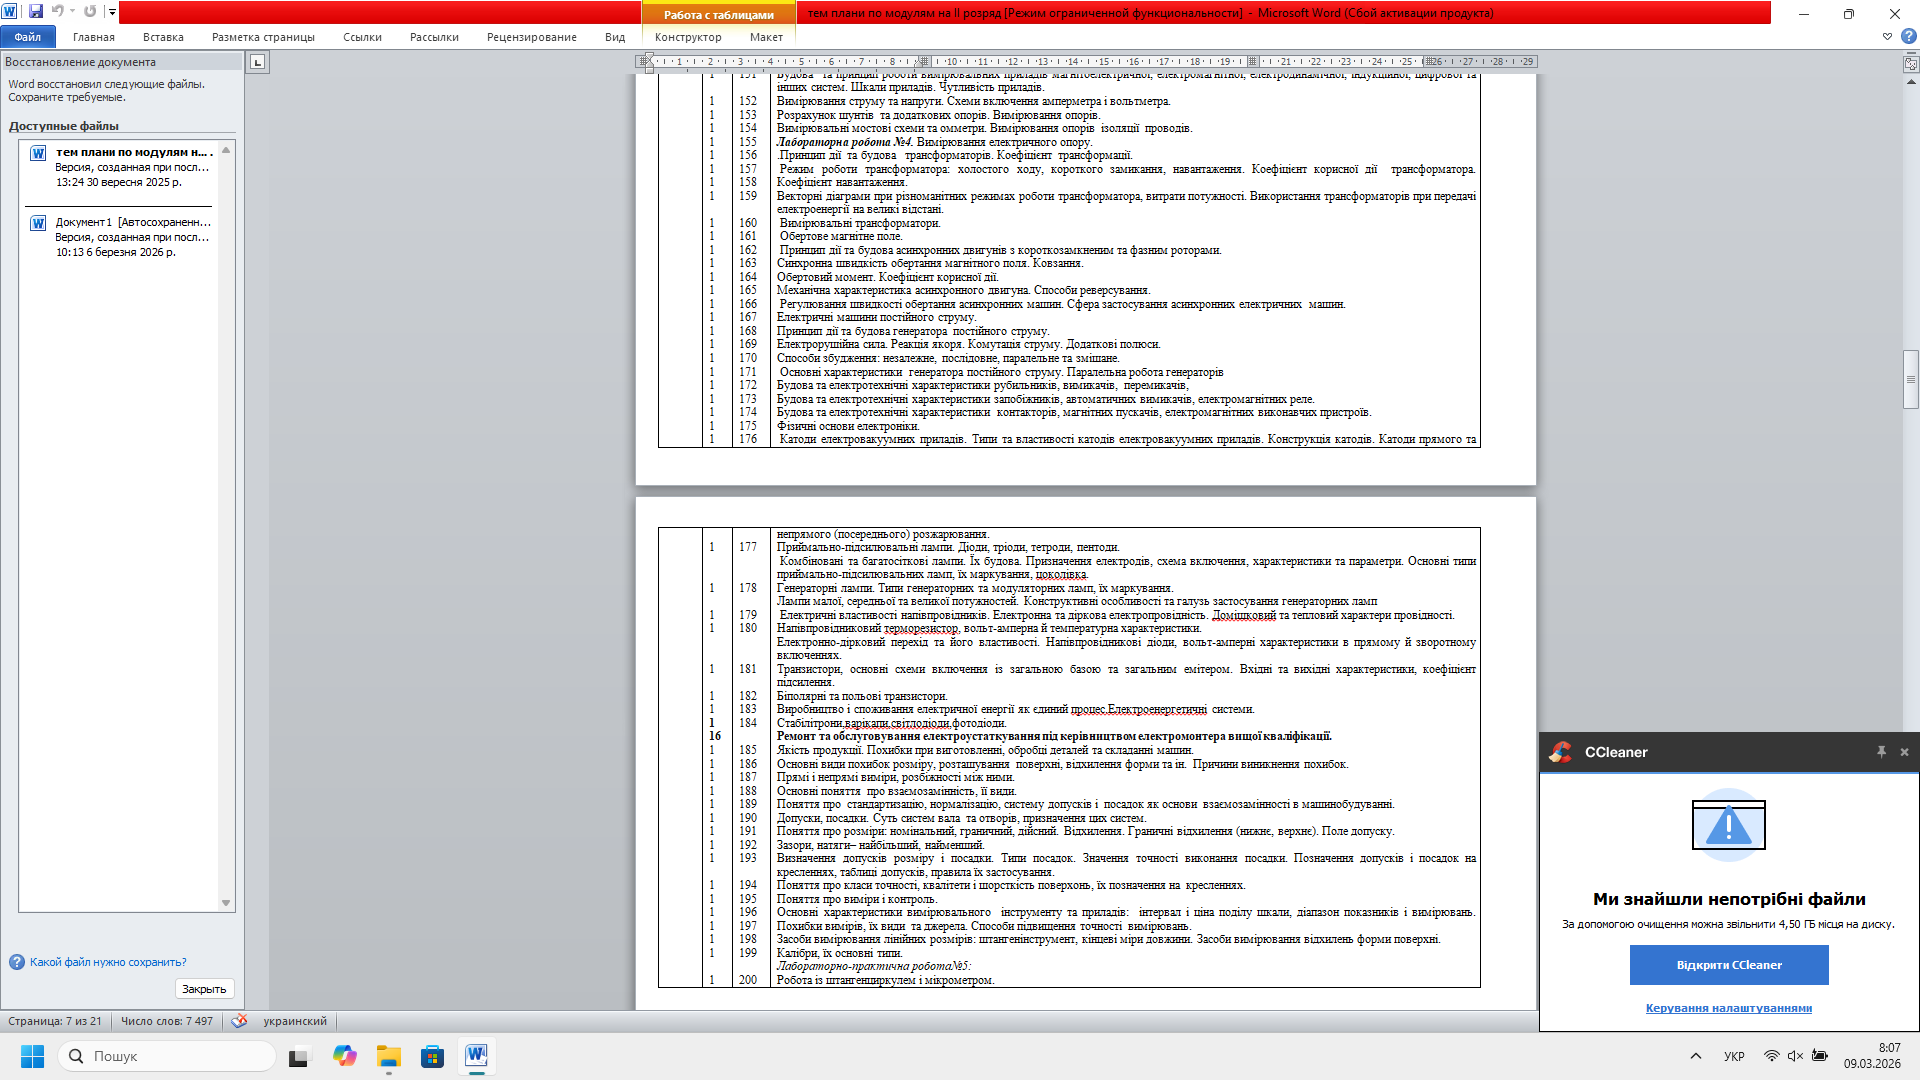The image size is (1920, 1080).
Task: Click the Закрыть button in recovery pane
Action: [x=204, y=989]
